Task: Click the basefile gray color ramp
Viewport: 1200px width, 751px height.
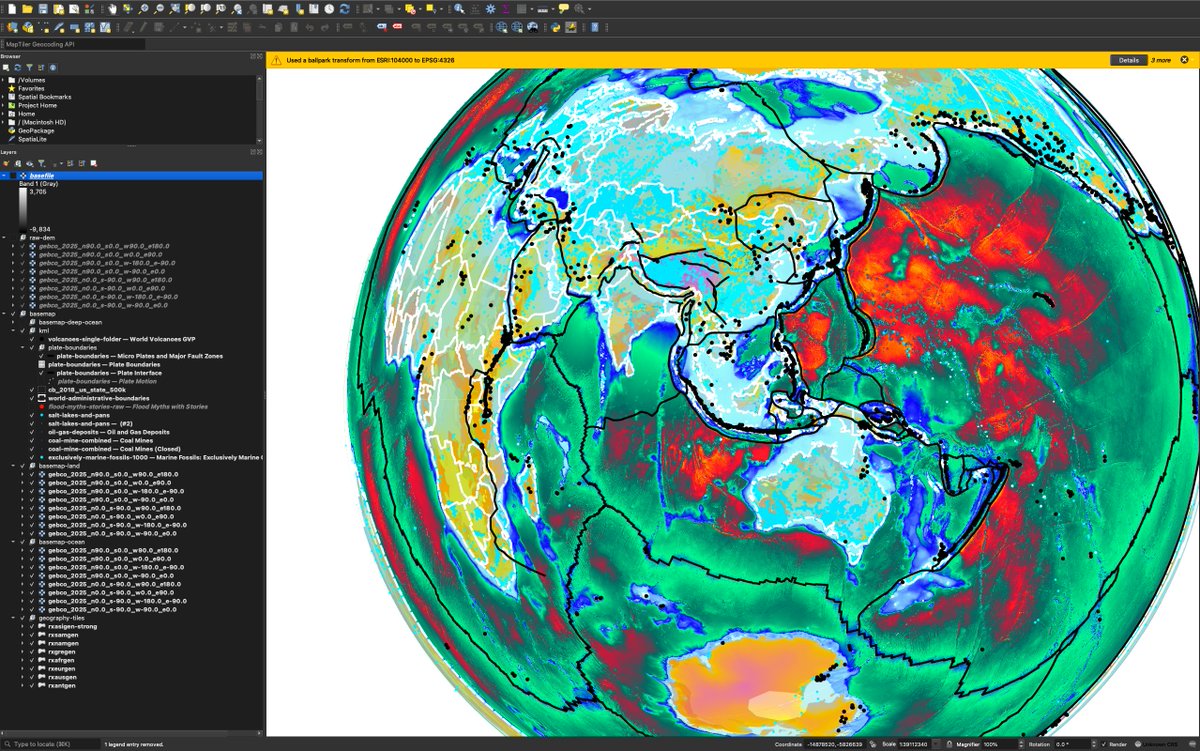Action: 23,210
